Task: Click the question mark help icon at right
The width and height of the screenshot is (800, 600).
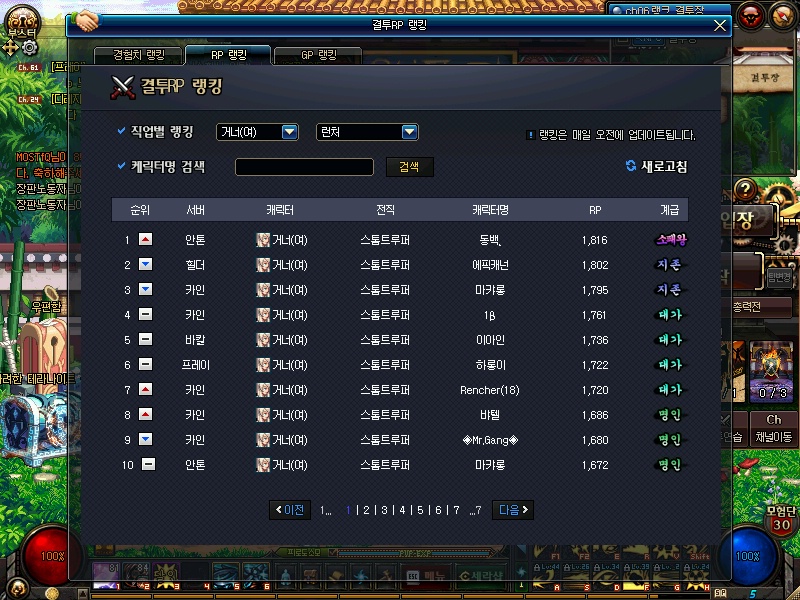Action: [743, 190]
